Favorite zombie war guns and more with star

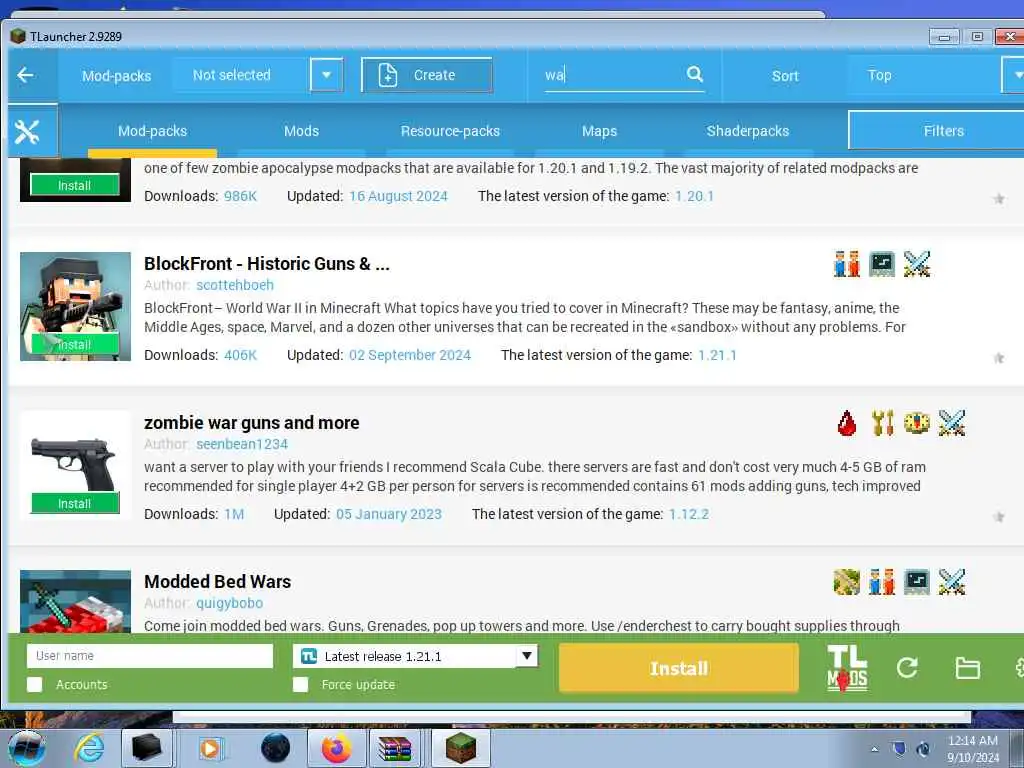[x=999, y=517]
